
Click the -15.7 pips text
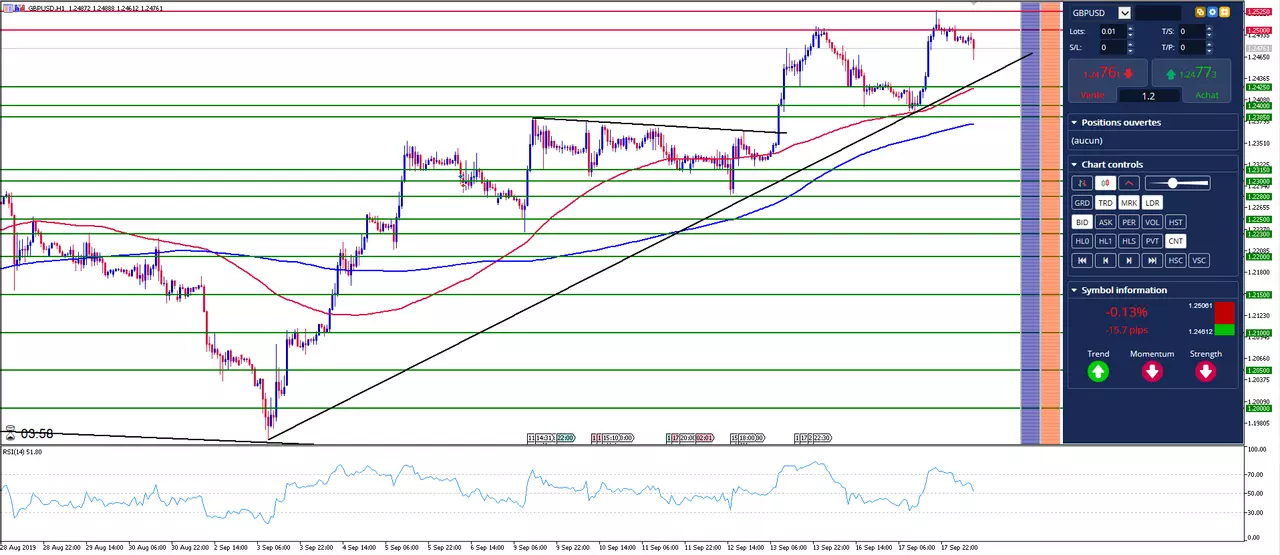[1126, 329]
